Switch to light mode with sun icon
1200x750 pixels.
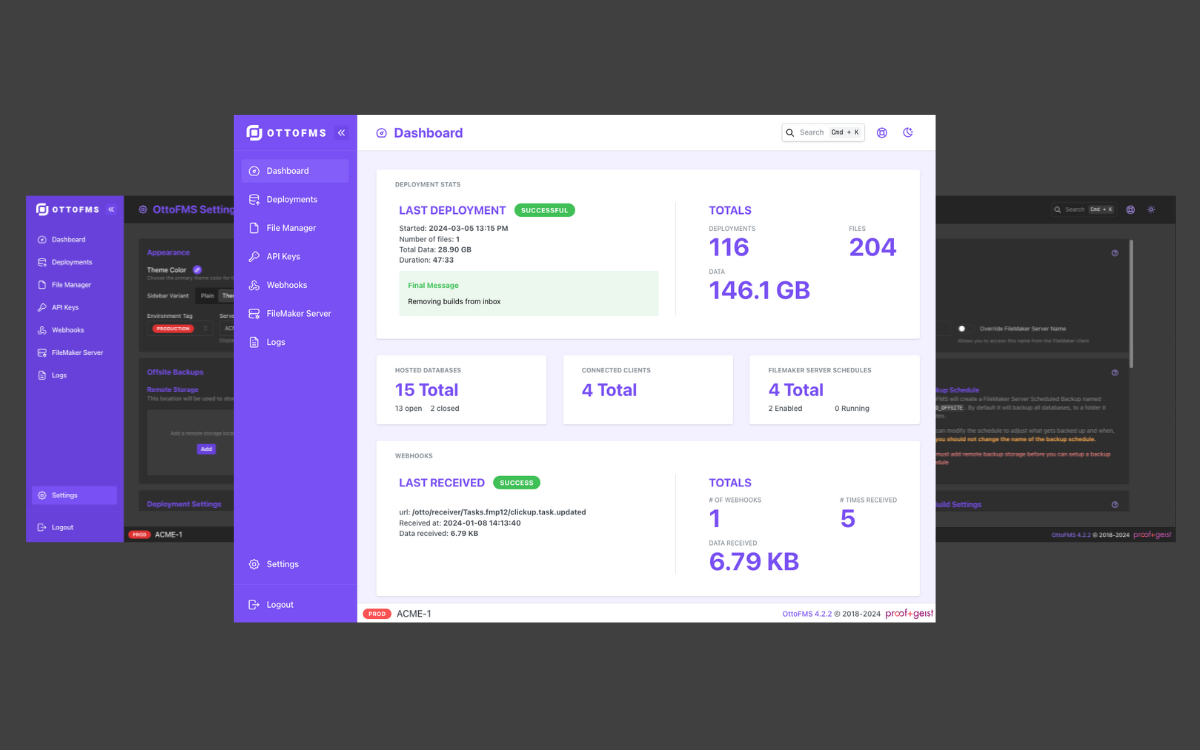[x=1152, y=210]
